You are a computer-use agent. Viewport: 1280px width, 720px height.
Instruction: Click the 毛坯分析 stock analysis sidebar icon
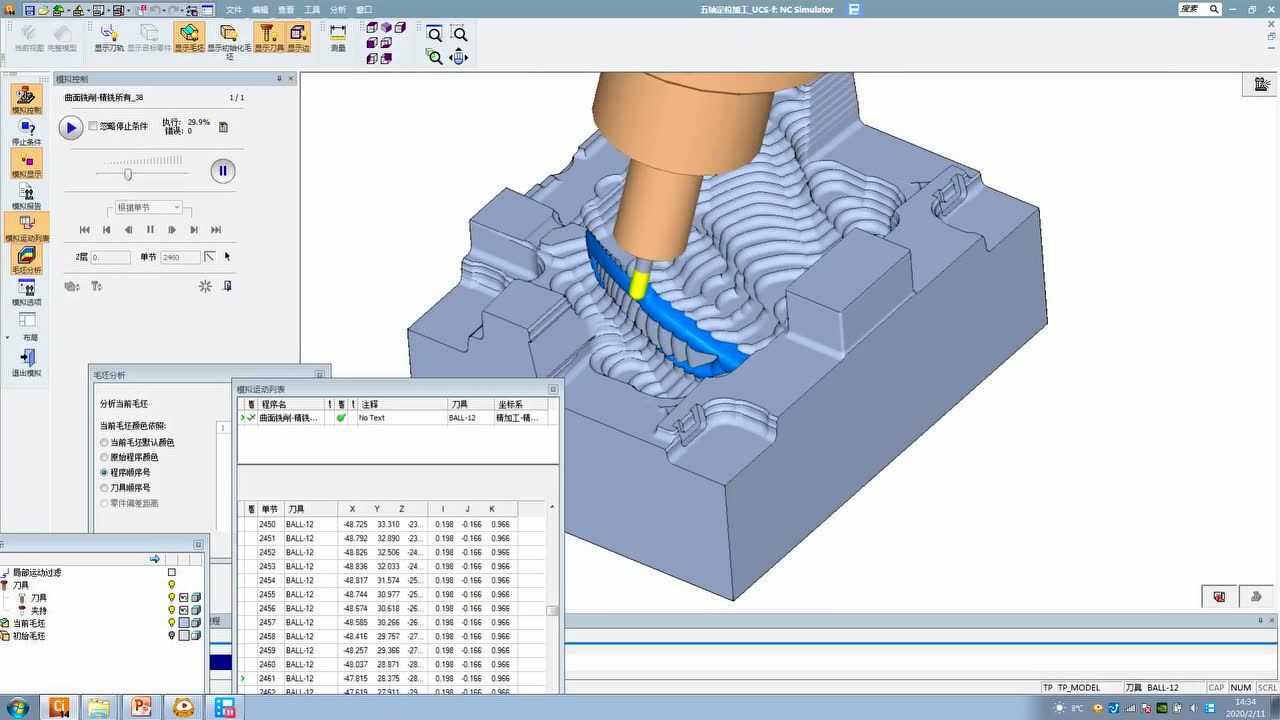click(27, 259)
